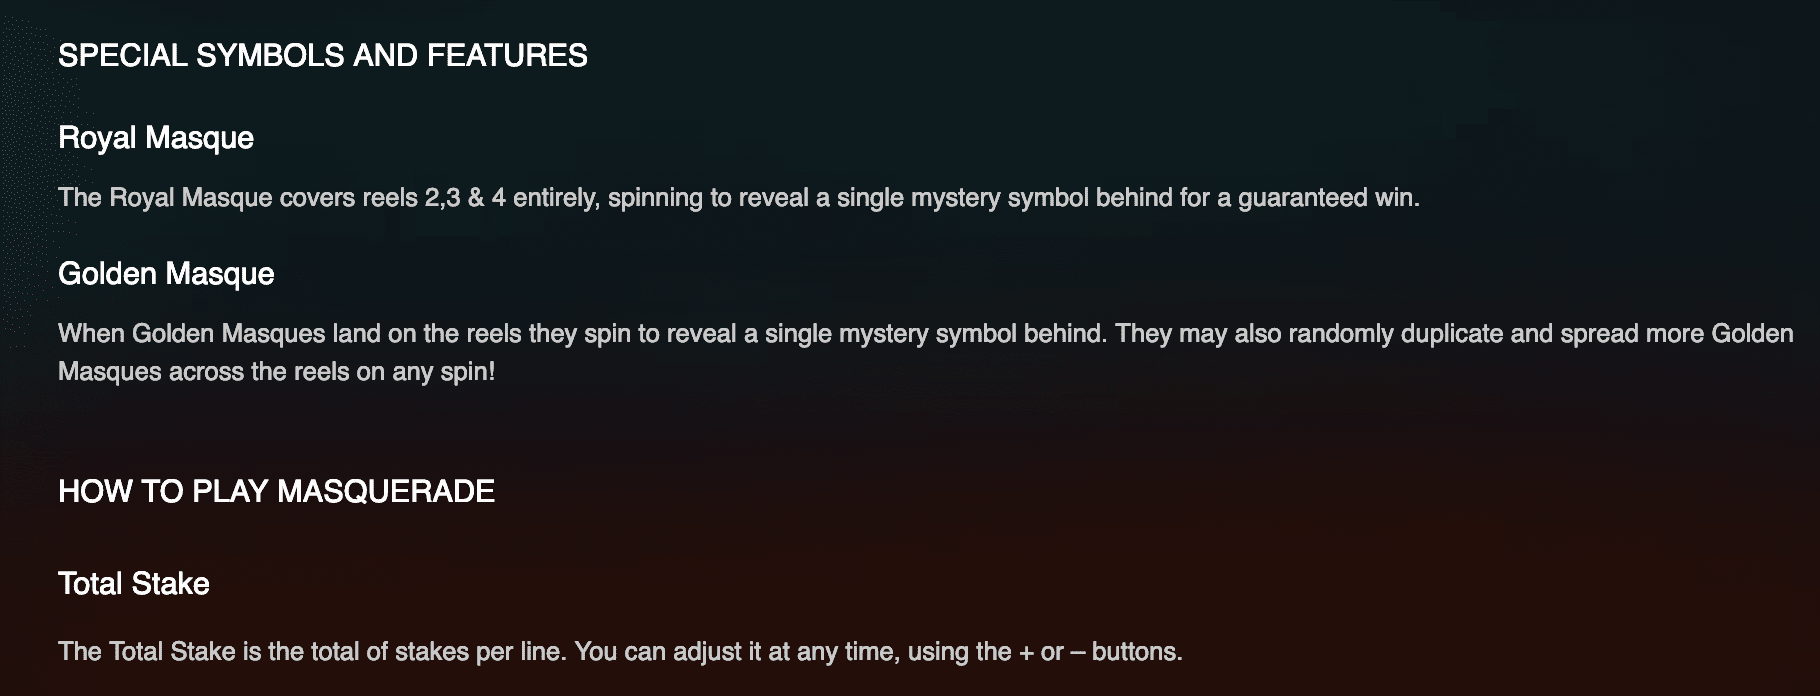Click the 'HOW TO PLAY MASQUERADE' heading
The width and height of the screenshot is (1820, 696).
(276, 492)
